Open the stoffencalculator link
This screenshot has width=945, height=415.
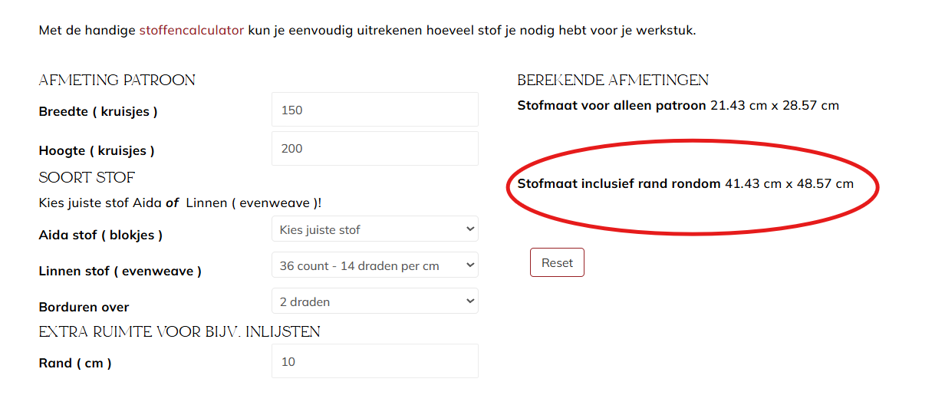192,30
